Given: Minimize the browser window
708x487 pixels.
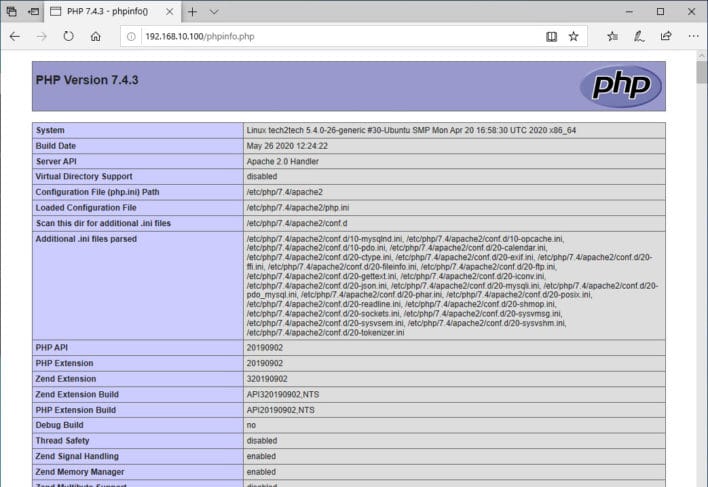Looking at the screenshot, I should tap(629, 12).
